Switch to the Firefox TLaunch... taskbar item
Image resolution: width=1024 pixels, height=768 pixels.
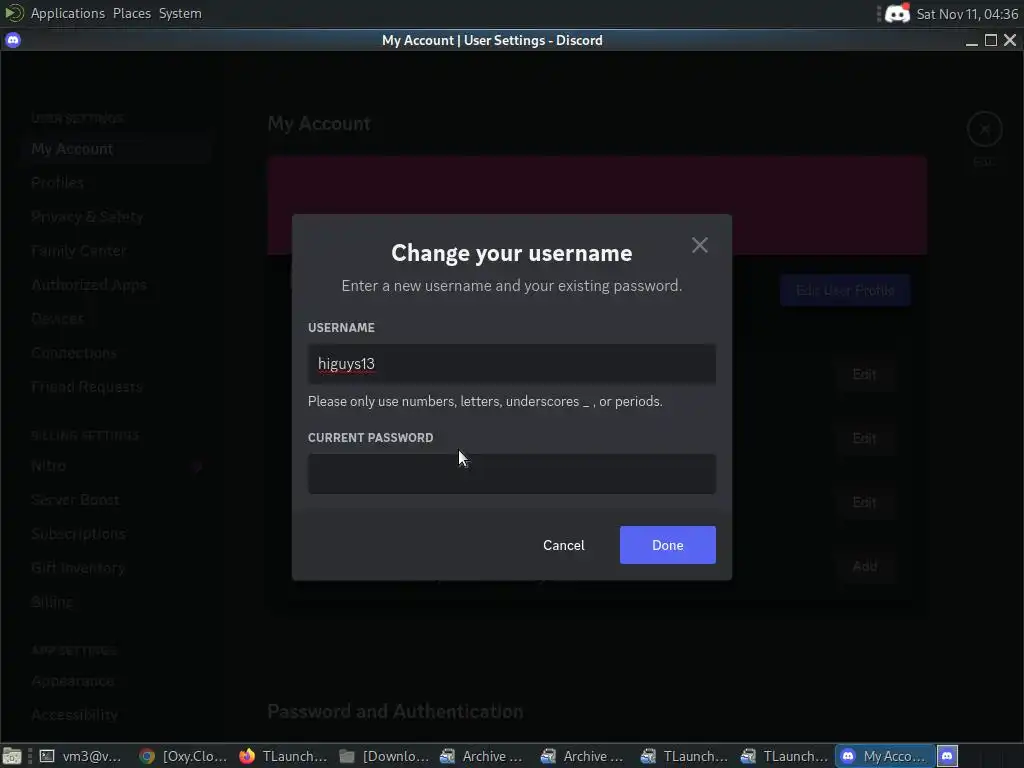283,756
